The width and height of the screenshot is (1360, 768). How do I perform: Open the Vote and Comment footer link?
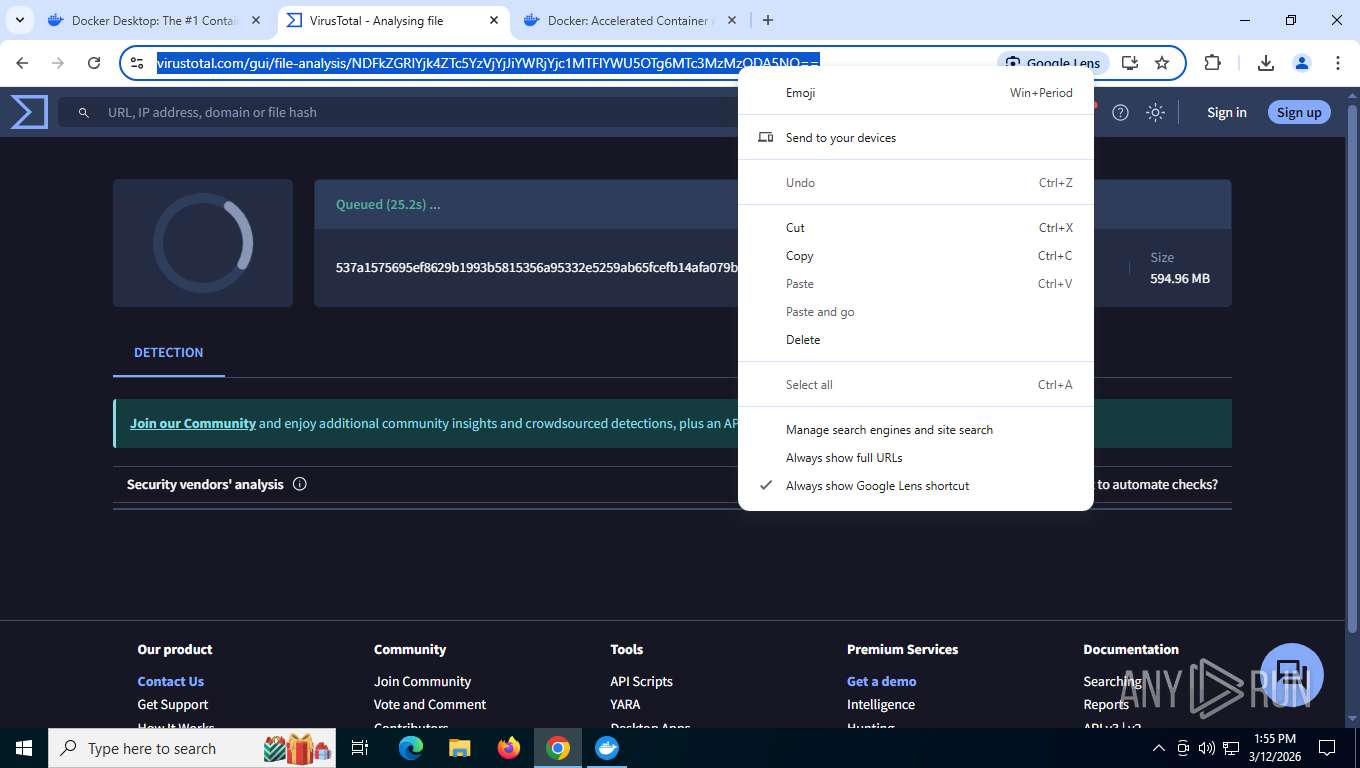click(430, 704)
